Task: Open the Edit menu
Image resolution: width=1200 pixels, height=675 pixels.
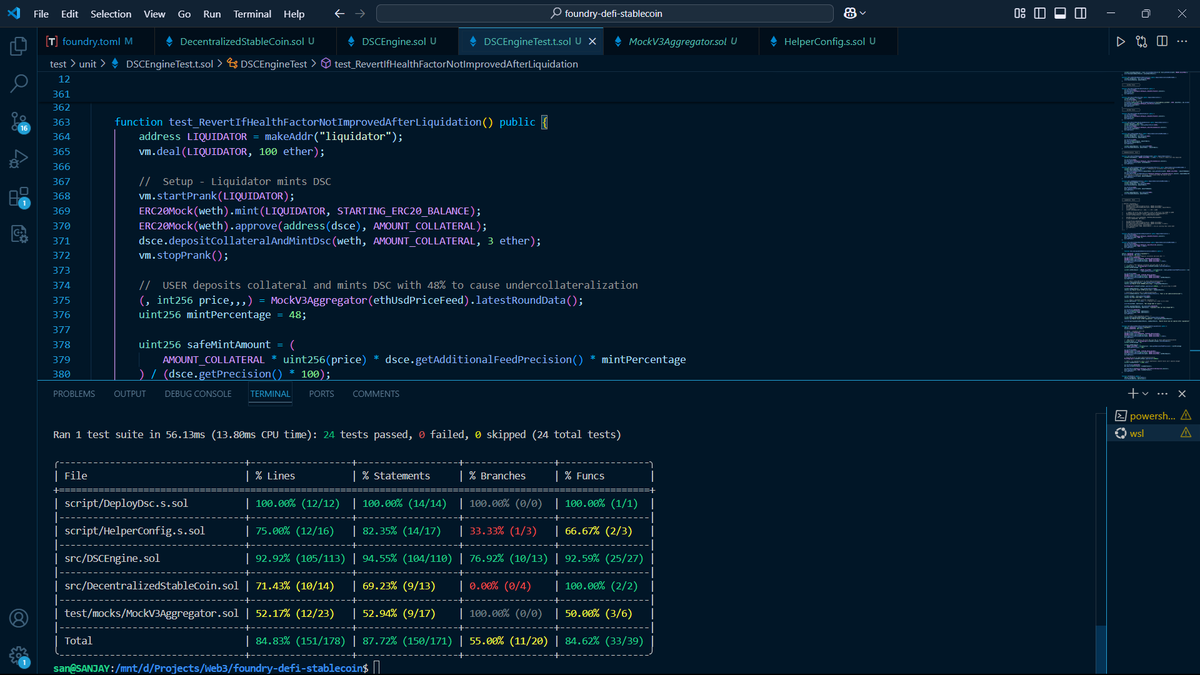Action: (x=70, y=14)
